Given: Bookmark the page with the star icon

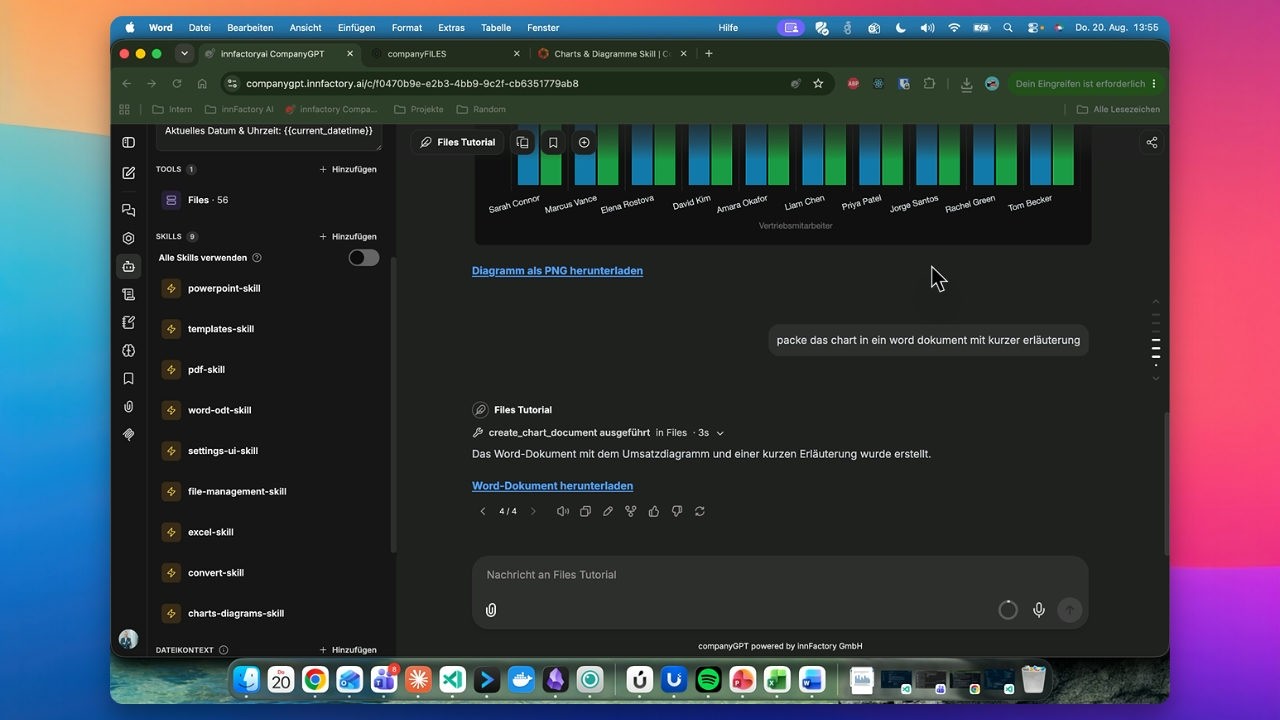Looking at the screenshot, I should [818, 84].
